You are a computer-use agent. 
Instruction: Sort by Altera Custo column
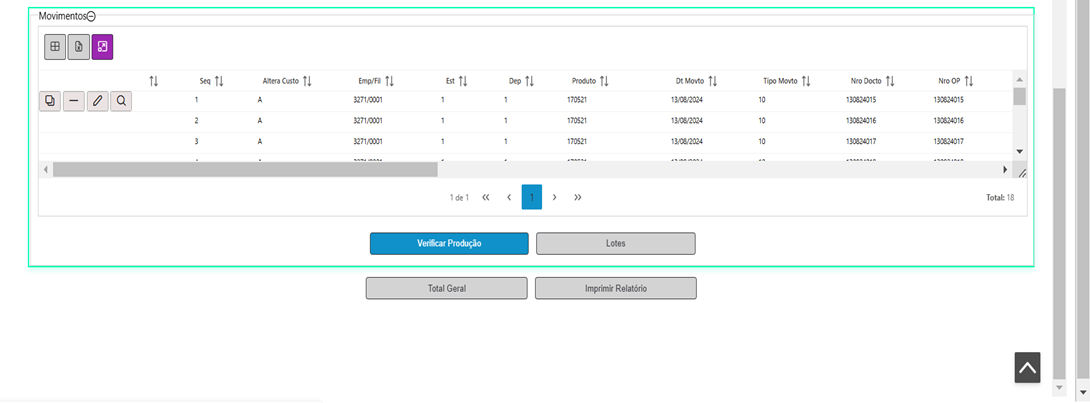(308, 81)
